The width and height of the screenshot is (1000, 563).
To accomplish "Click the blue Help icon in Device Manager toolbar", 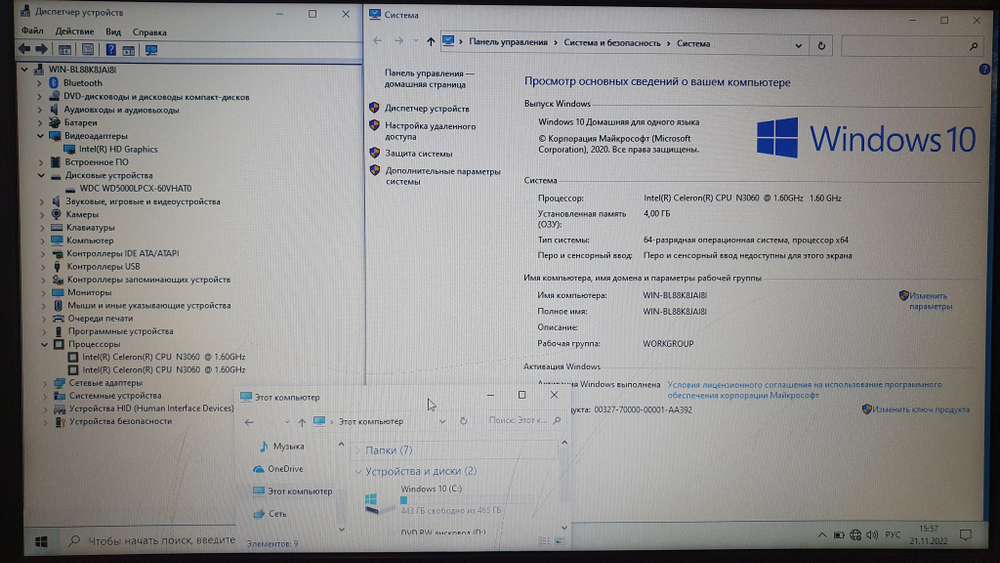I will click(111, 49).
